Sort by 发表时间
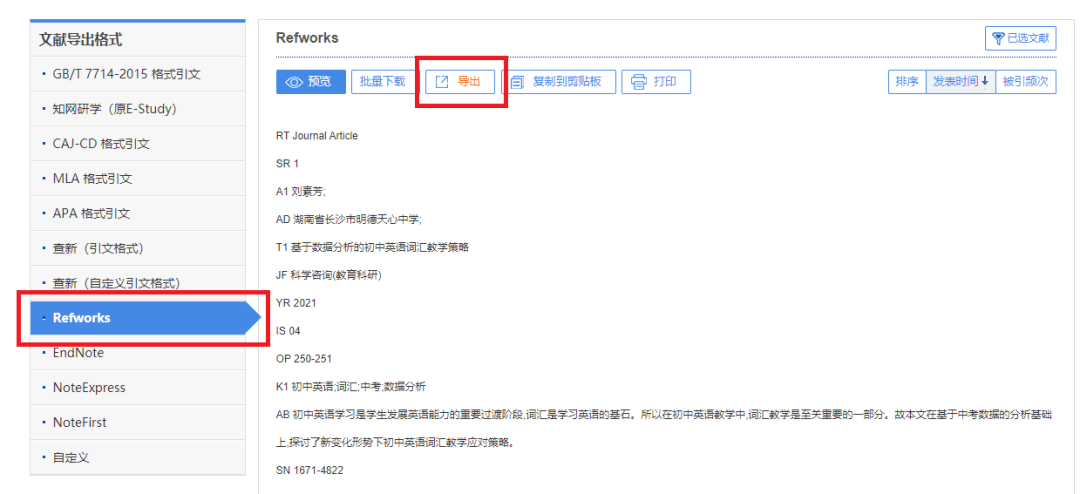1080x494 pixels. coord(961,81)
